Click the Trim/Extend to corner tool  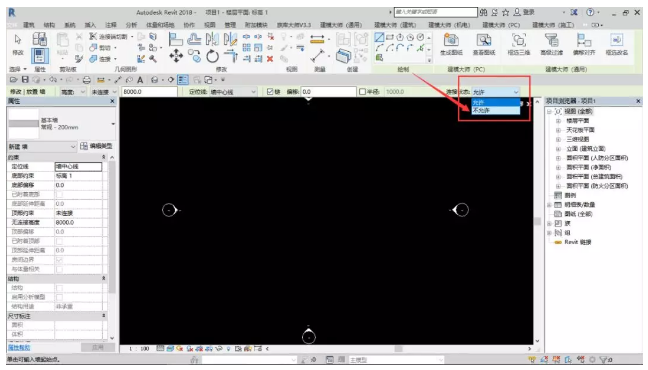click(231, 56)
